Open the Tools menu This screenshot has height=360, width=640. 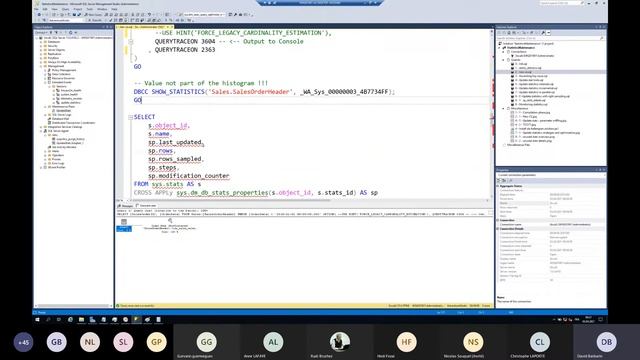point(90,9)
